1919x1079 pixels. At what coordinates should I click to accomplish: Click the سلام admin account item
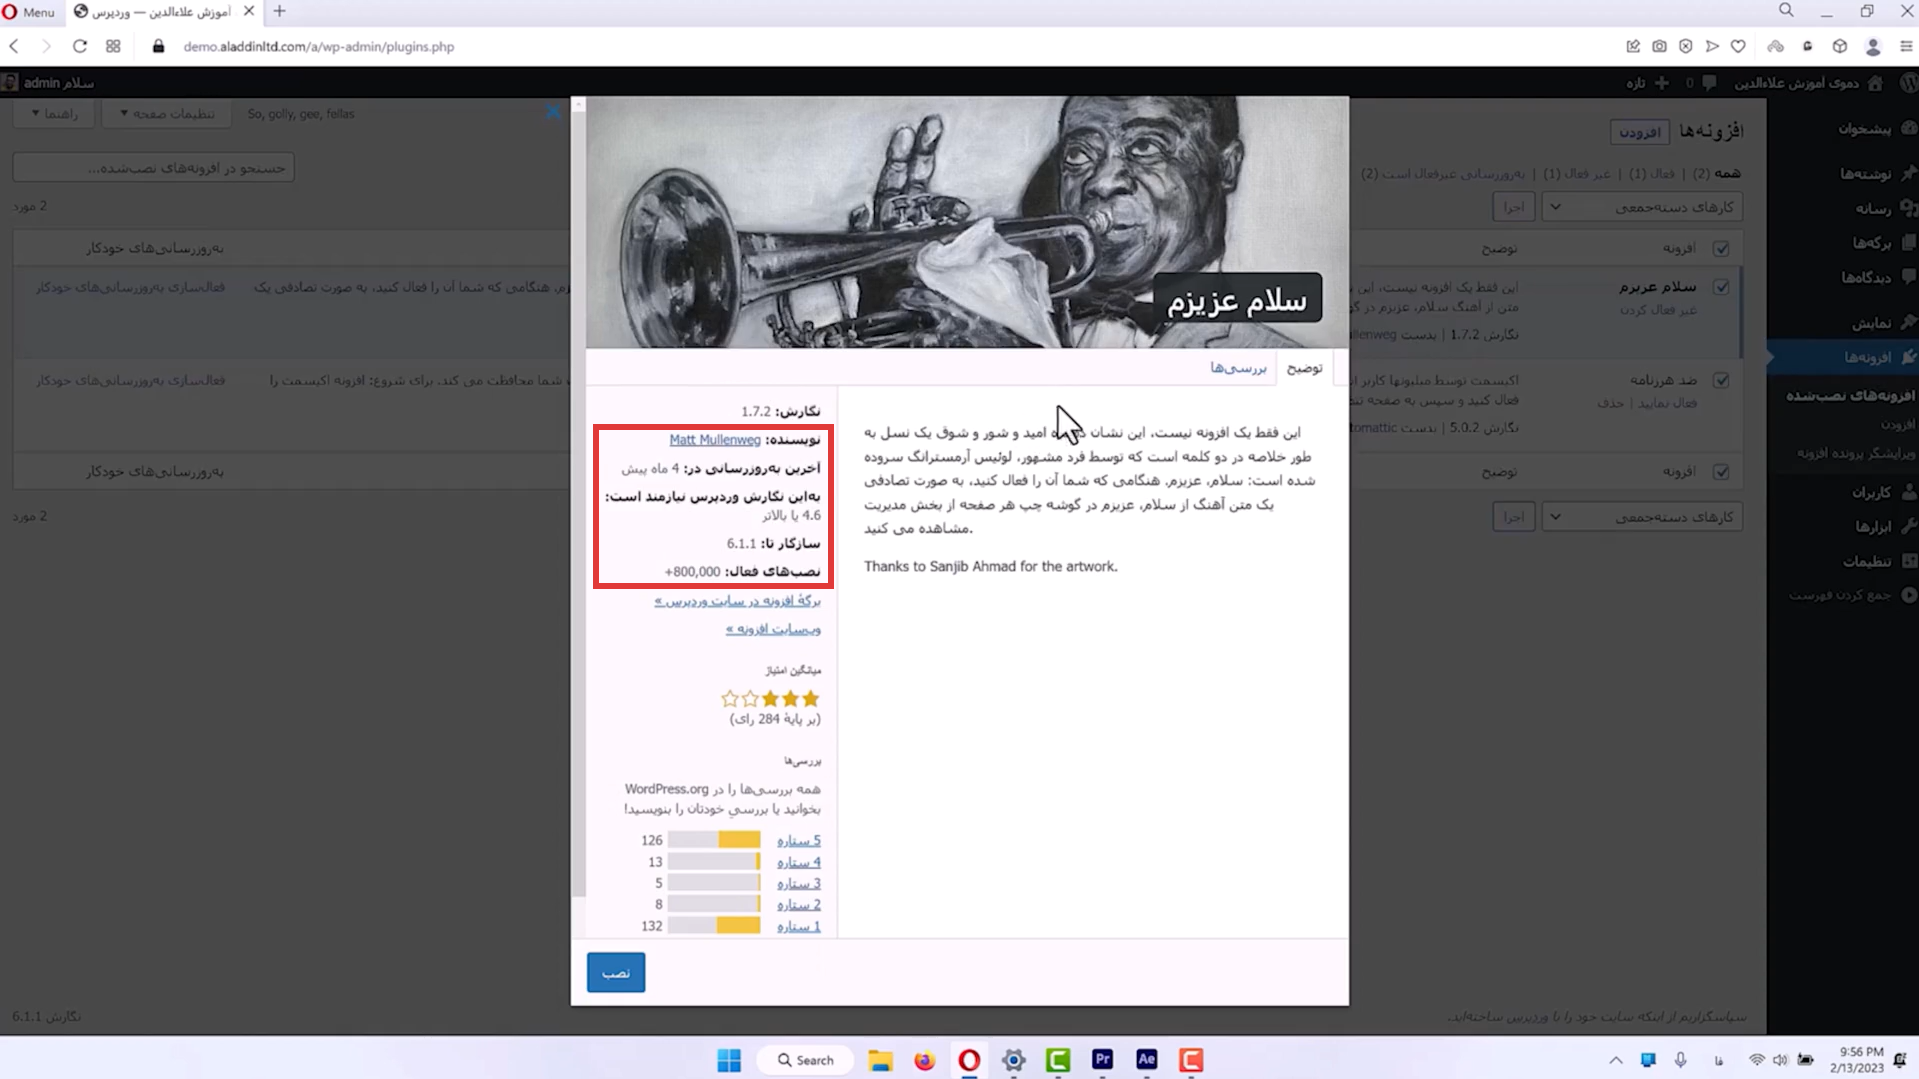pyautogui.click(x=49, y=83)
